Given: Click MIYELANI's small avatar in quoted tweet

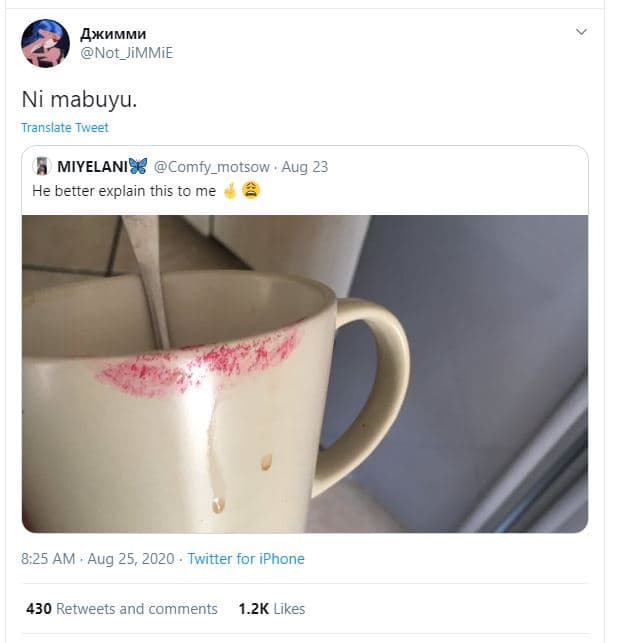Looking at the screenshot, I should 42,166.
